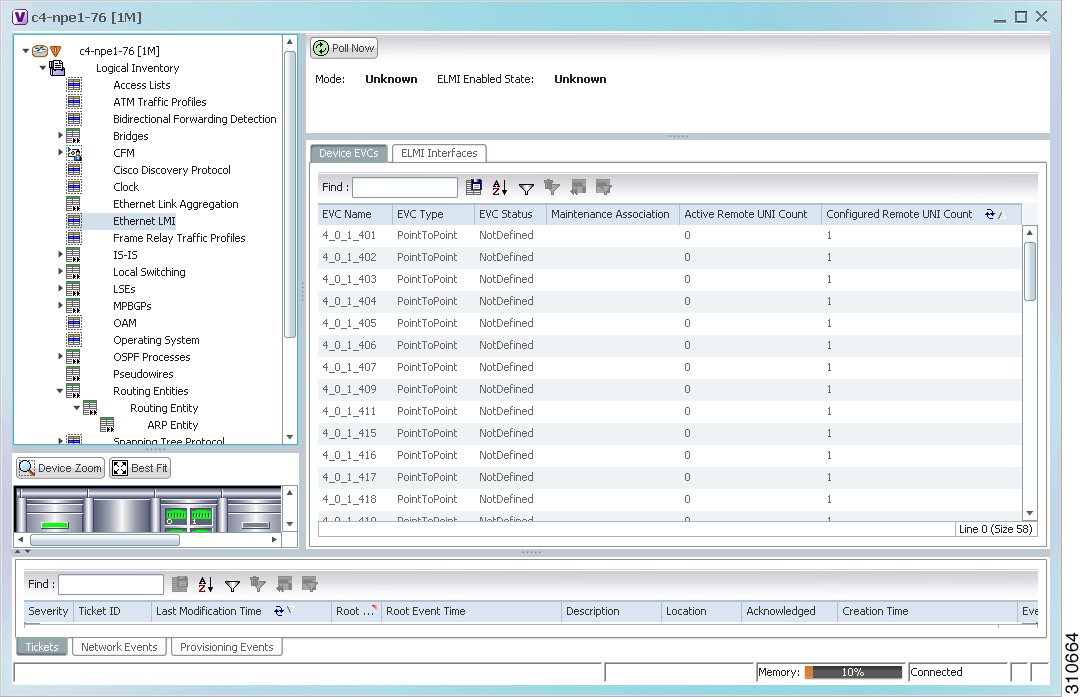
Task: Expand the CFM tree node
Action: pos(61,153)
